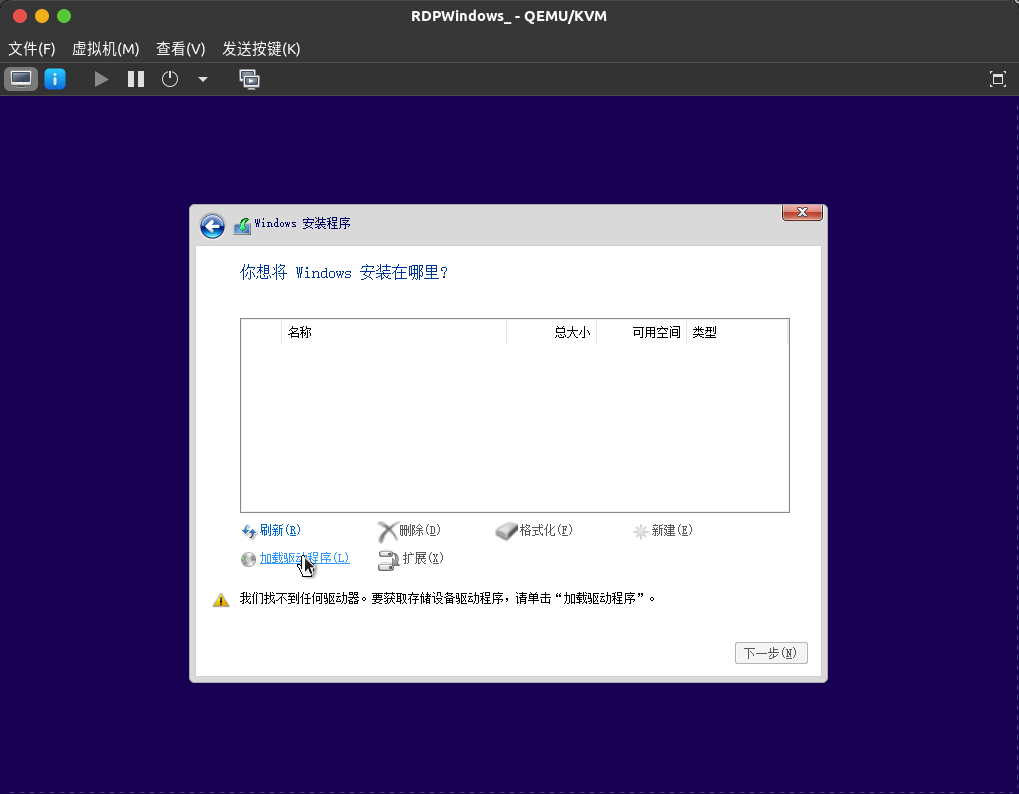
Task: Click the 刷新(R) refresh link
Action: coord(280,530)
